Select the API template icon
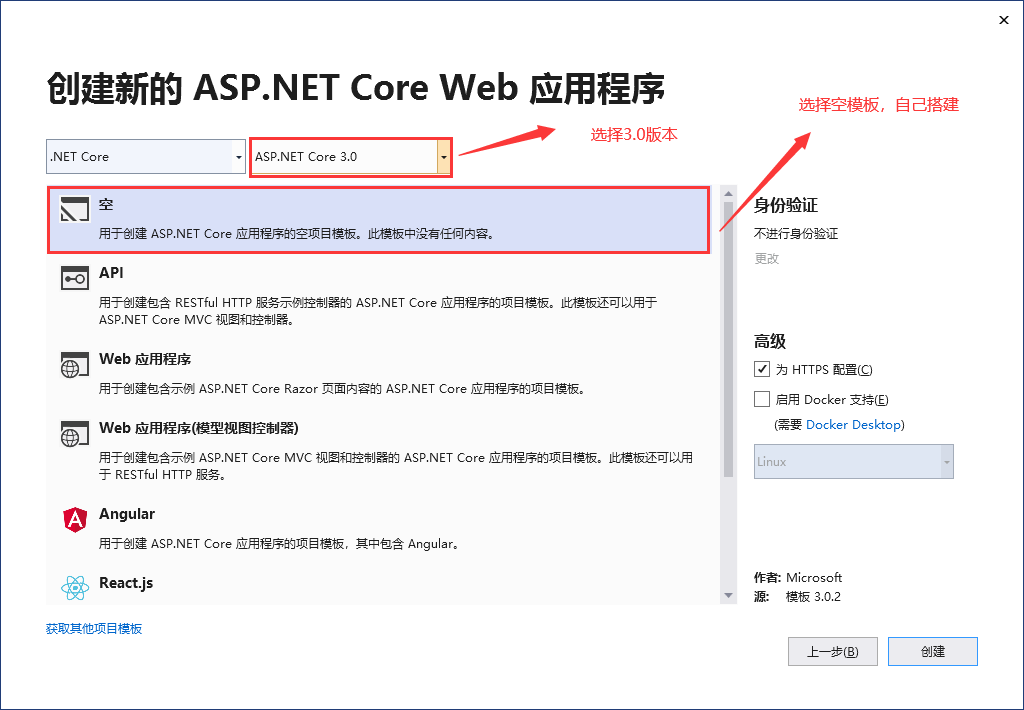This screenshot has height=710, width=1024. tap(74, 278)
